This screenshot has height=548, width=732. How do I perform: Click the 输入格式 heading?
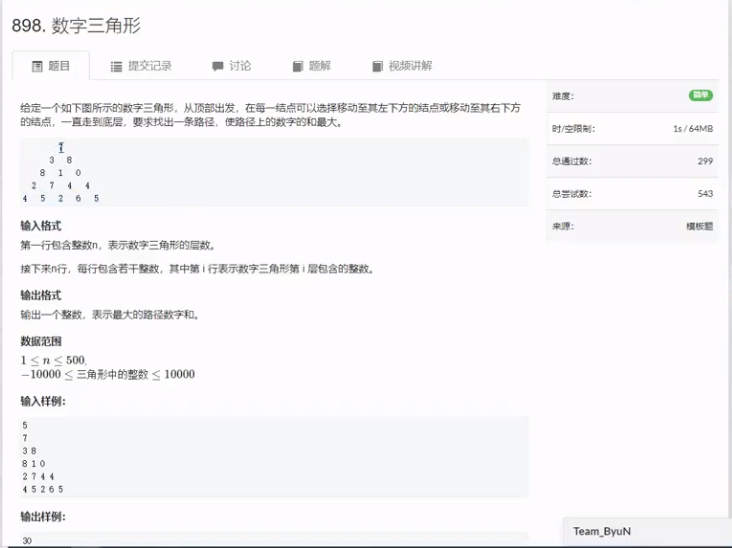41,226
